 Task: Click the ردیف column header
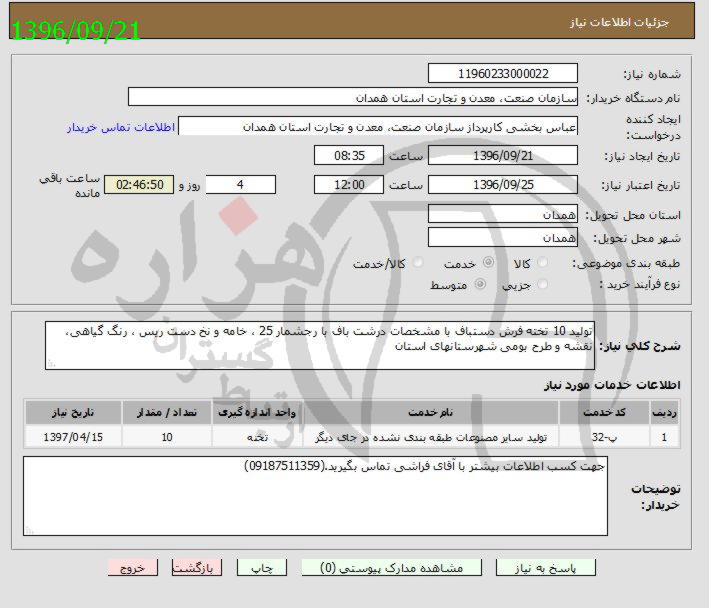tap(664, 412)
